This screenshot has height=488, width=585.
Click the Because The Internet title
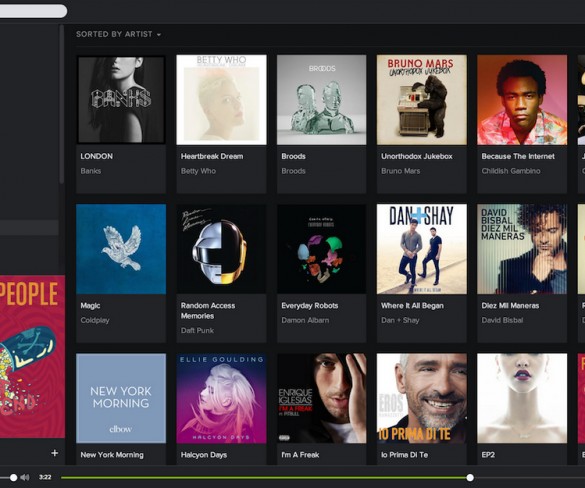tap(518, 156)
